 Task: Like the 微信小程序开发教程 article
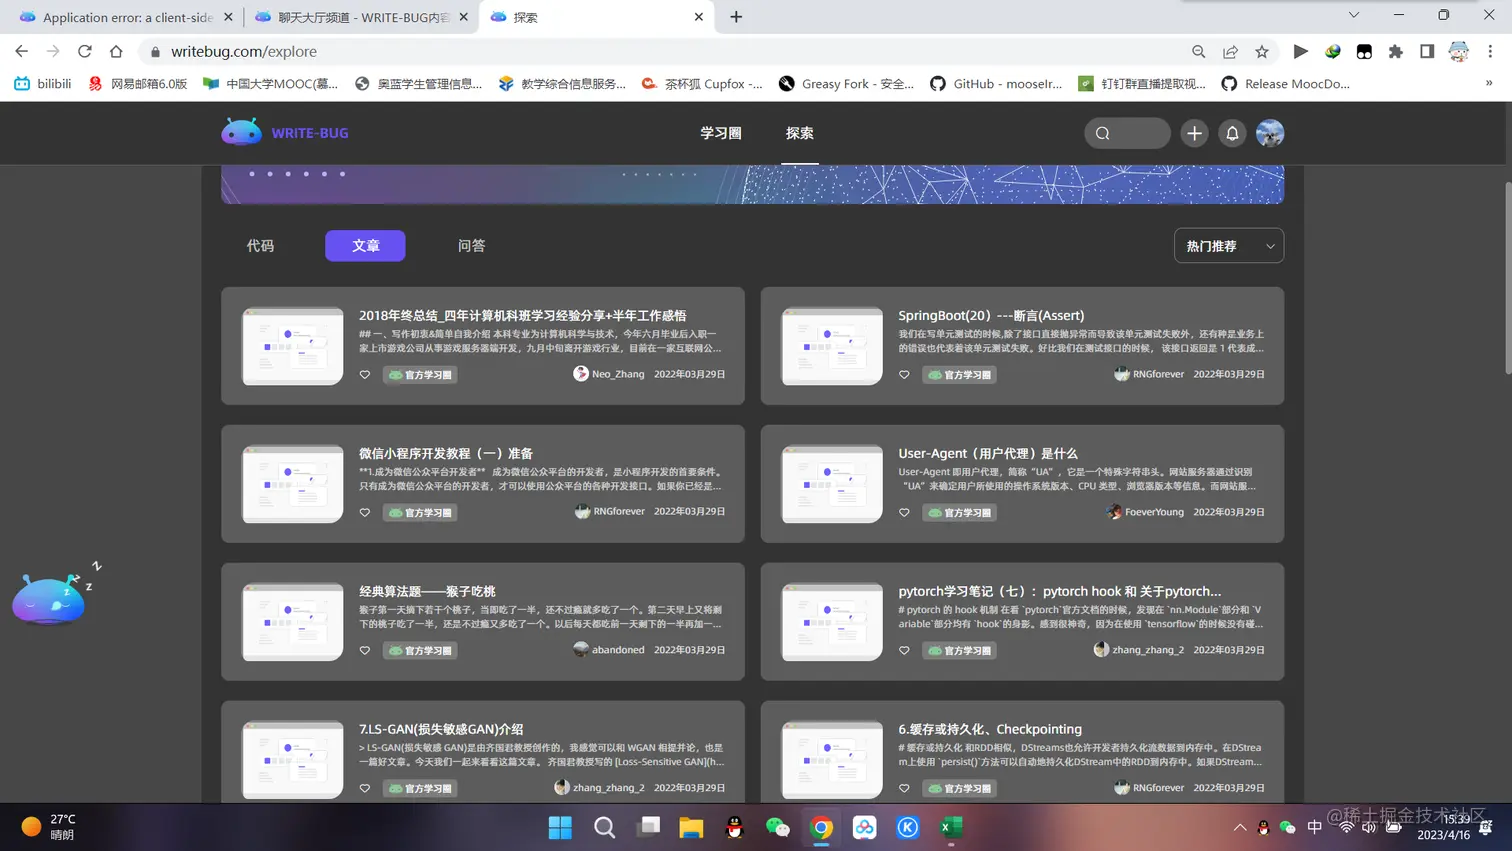coord(365,513)
